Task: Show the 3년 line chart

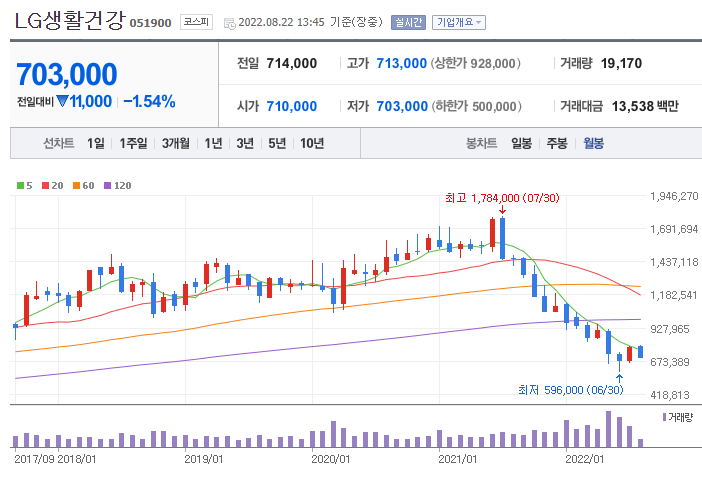Action: (245, 143)
